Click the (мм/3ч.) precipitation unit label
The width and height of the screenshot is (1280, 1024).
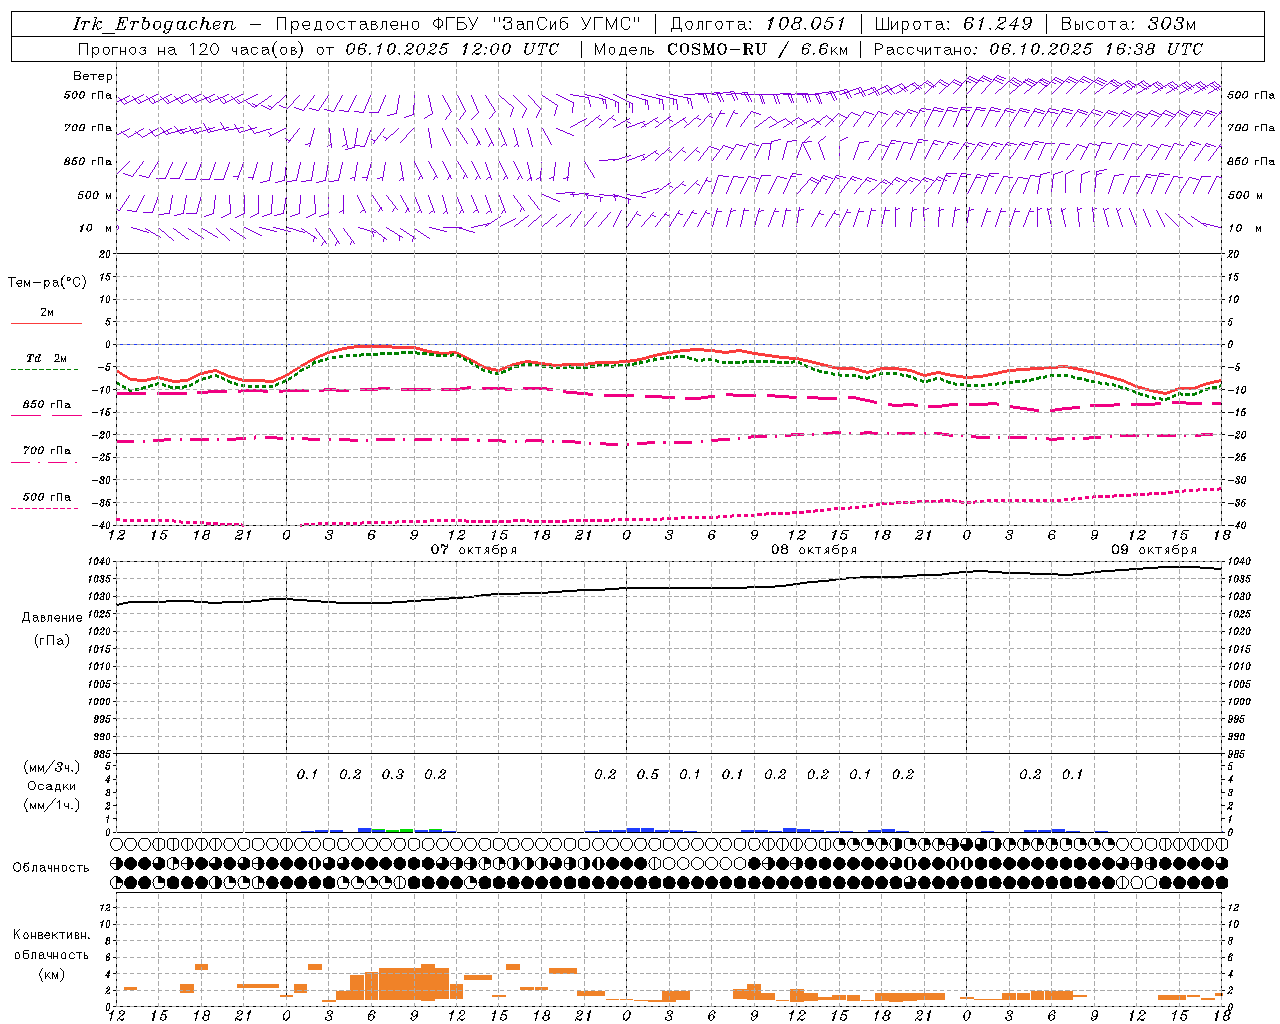51,767
